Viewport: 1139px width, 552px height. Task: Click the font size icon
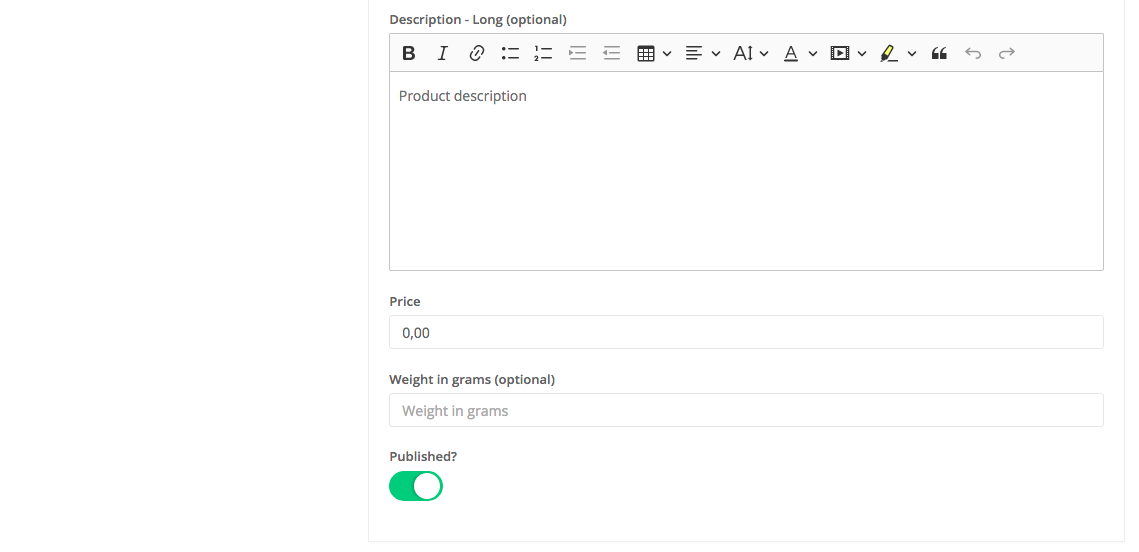[743, 53]
